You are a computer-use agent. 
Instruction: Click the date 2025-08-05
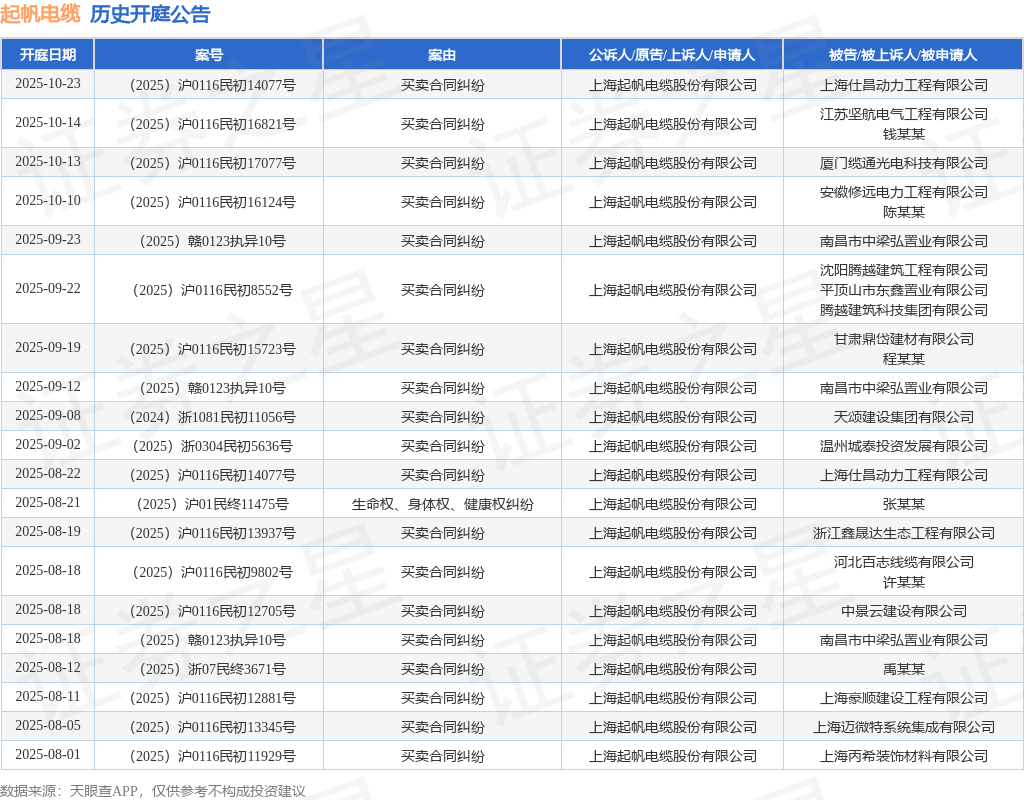(x=48, y=726)
